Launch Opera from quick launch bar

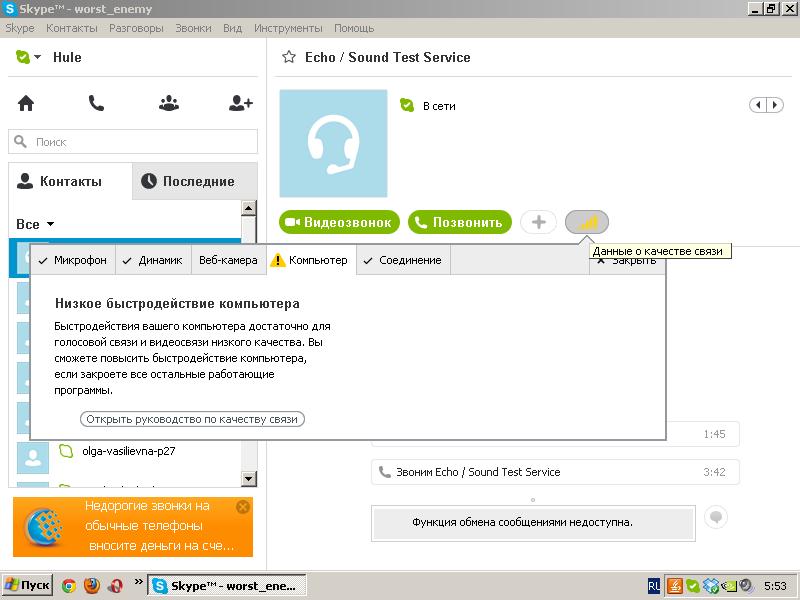115,586
